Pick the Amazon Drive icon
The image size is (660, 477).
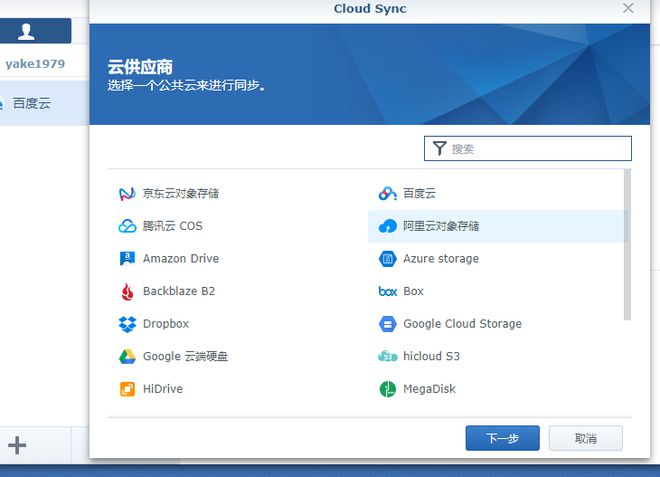click(x=127, y=258)
